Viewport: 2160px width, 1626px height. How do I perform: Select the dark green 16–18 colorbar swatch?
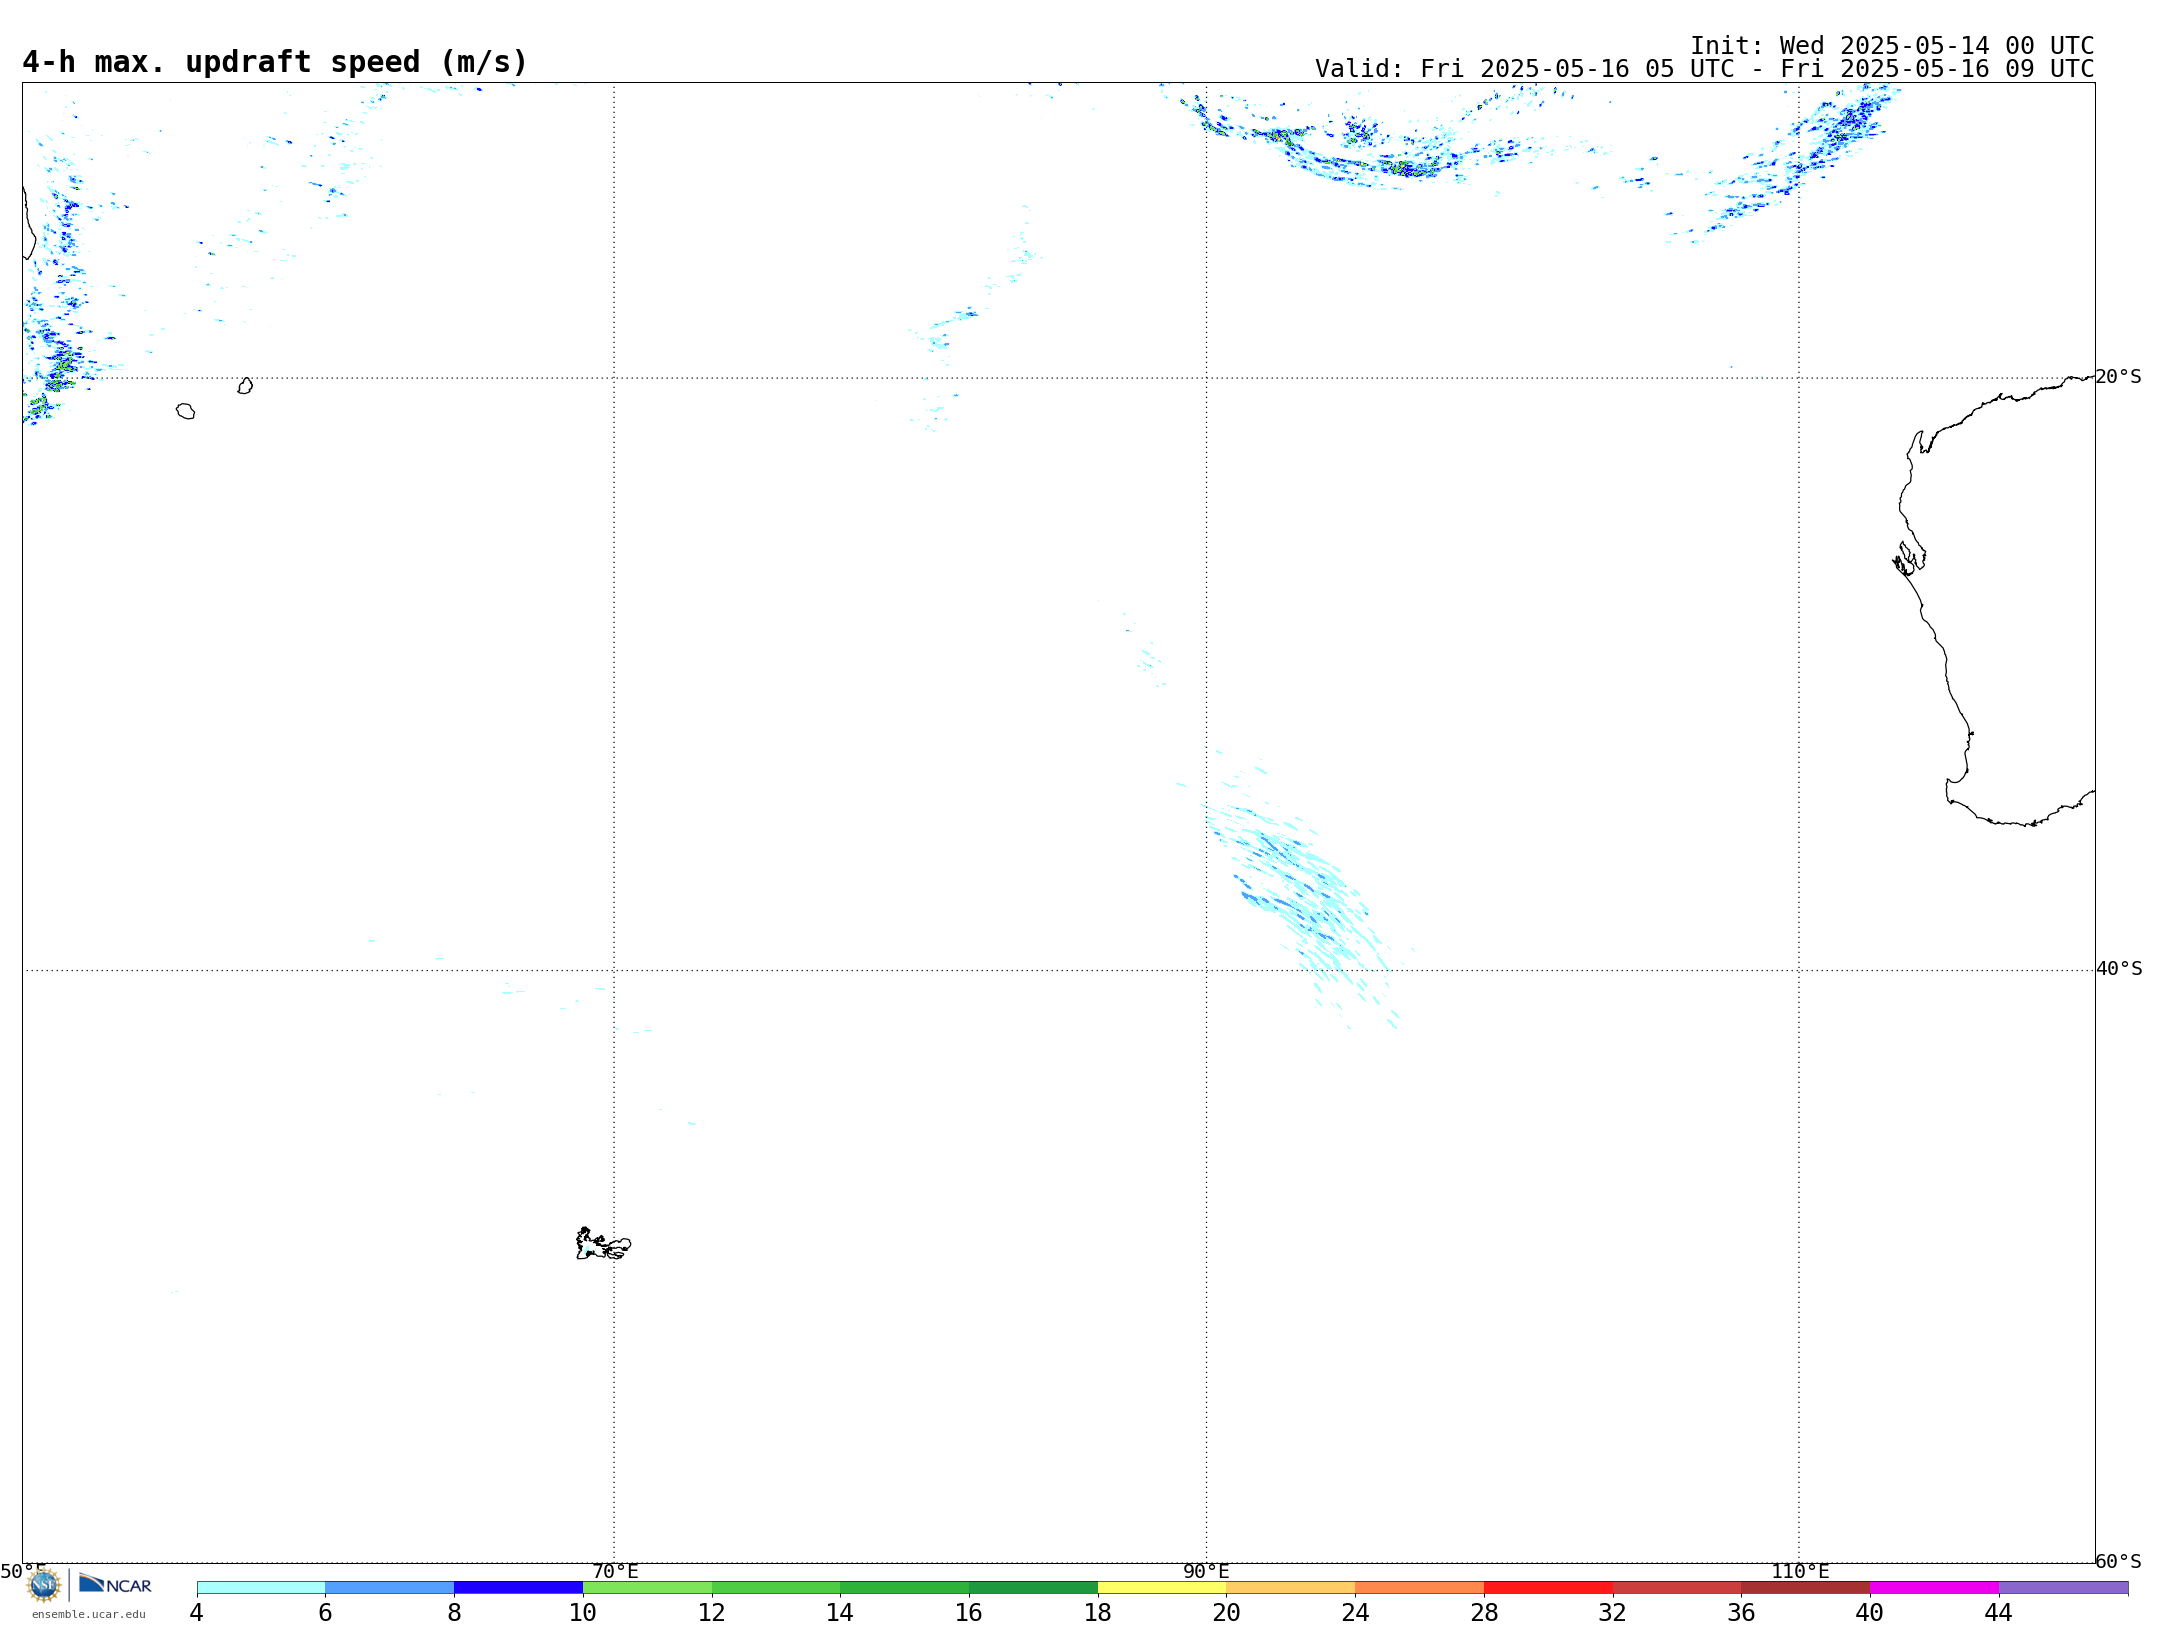(x=1033, y=1587)
